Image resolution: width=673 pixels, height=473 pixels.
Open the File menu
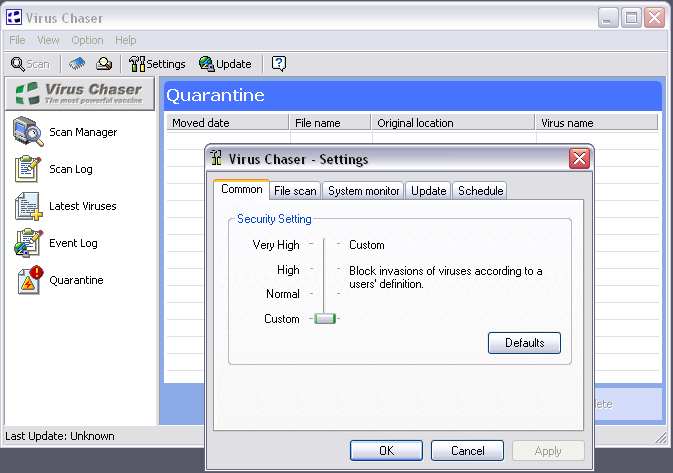[17, 40]
